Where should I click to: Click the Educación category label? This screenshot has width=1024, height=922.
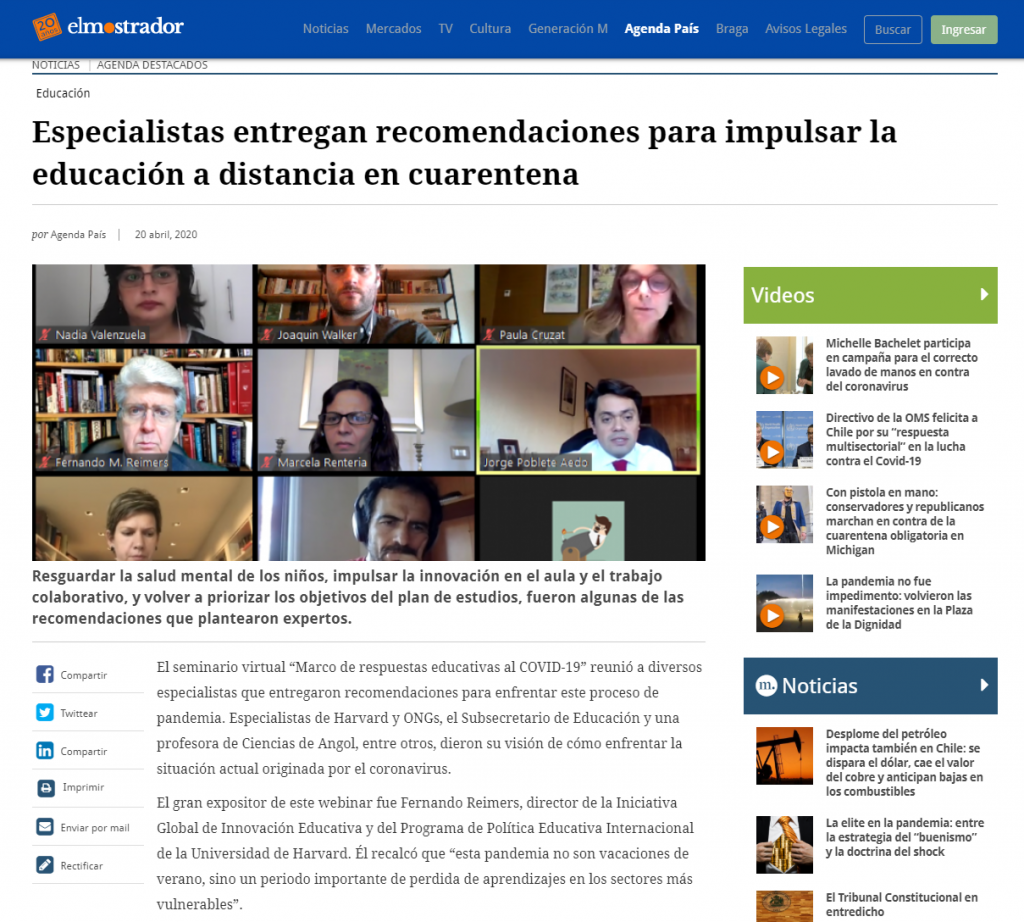[x=63, y=93]
